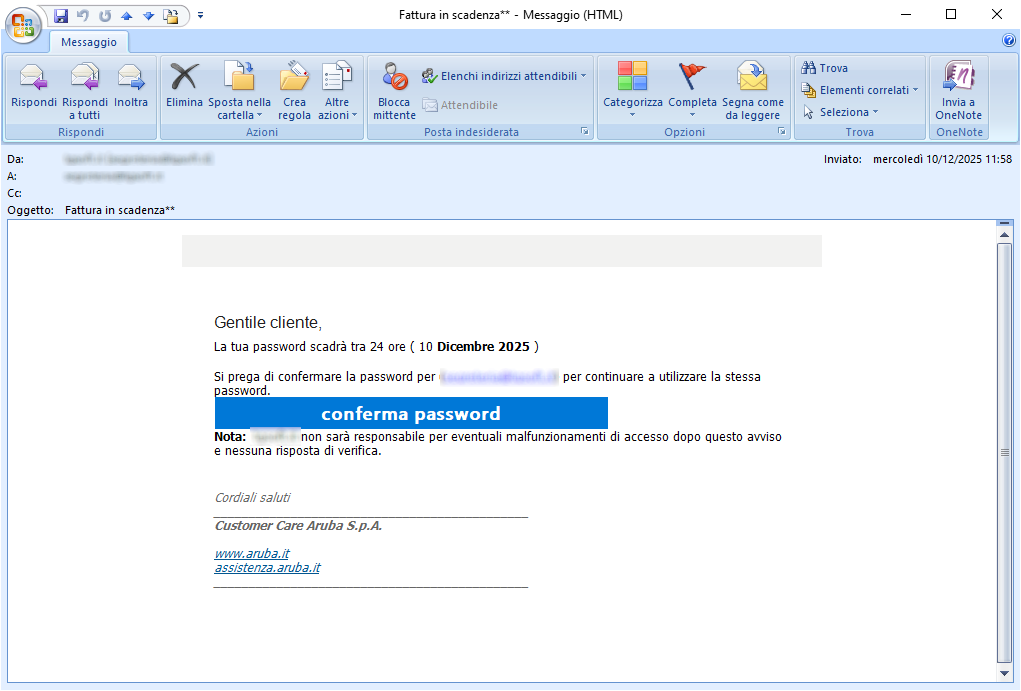This screenshot has height=691, width=1021.
Task: Mark message with Completa flag
Action: click(x=692, y=80)
